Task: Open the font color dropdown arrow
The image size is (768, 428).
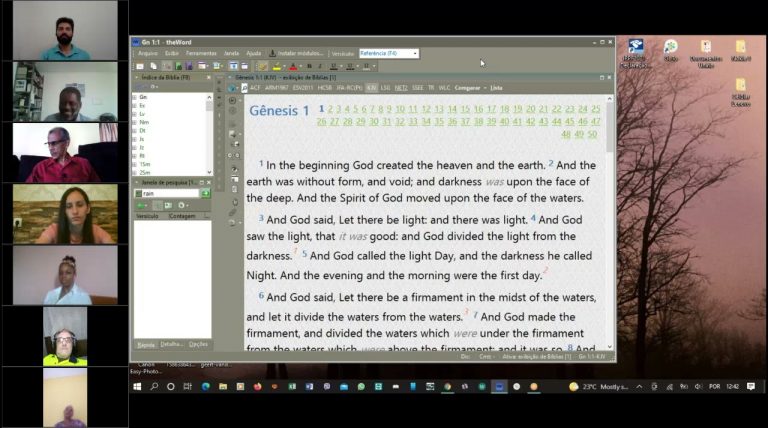Action: (x=300, y=66)
